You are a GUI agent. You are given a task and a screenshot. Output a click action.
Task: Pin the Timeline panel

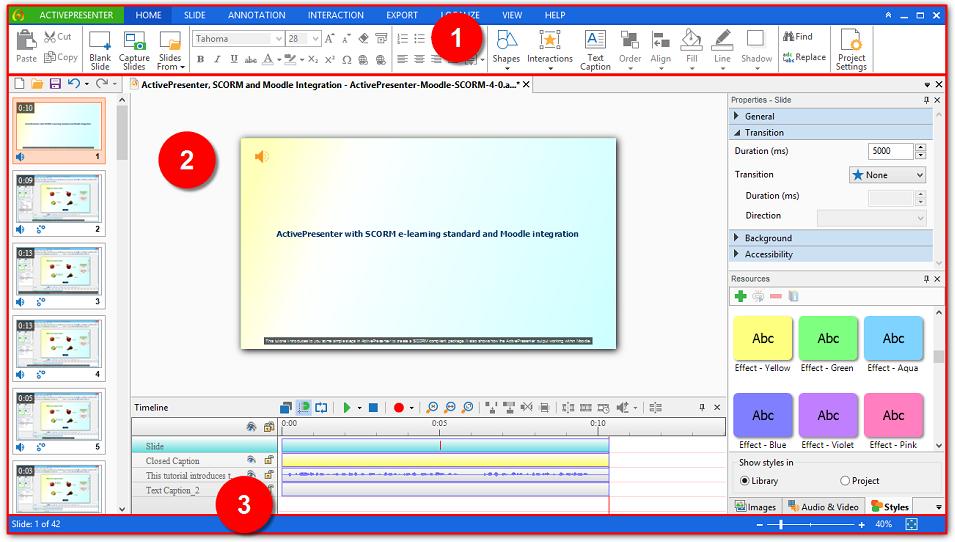point(702,407)
